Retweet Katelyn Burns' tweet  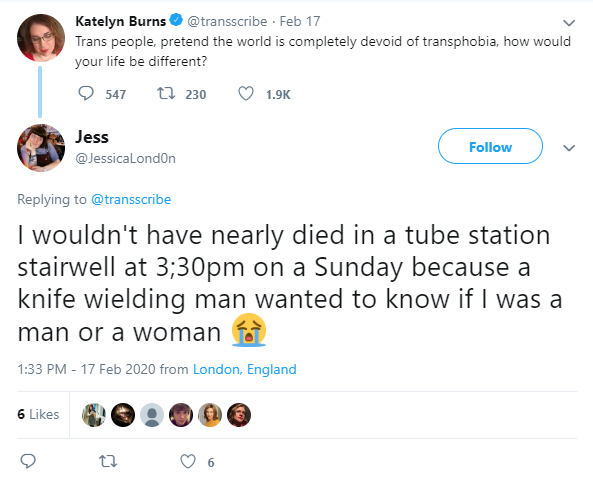[166, 93]
